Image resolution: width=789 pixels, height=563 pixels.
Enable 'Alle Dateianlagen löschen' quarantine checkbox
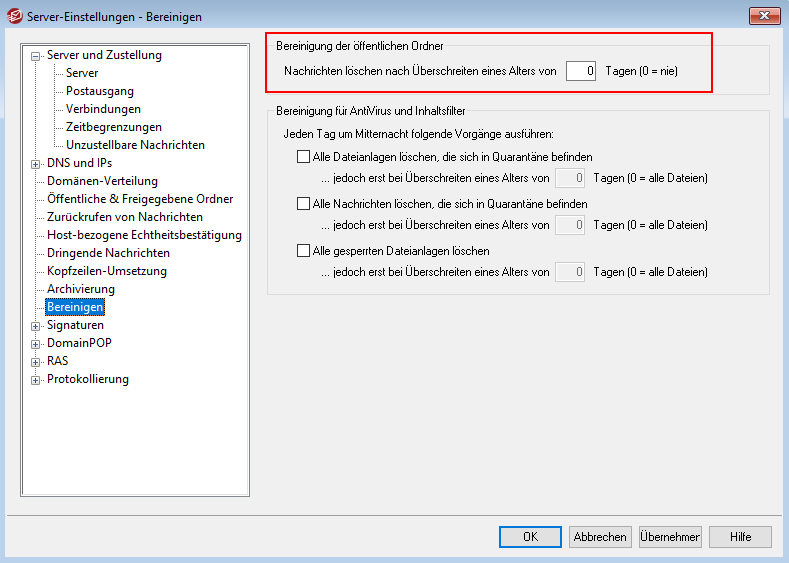click(x=304, y=157)
